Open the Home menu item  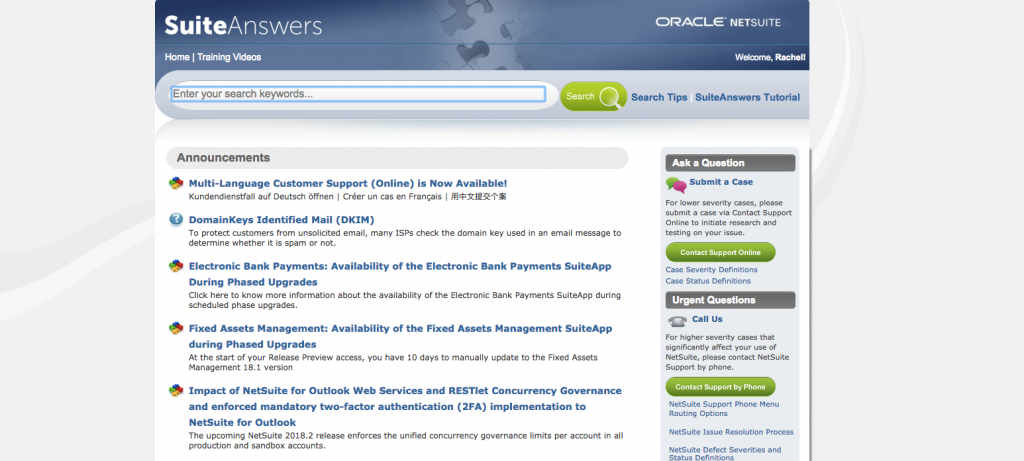(x=177, y=57)
